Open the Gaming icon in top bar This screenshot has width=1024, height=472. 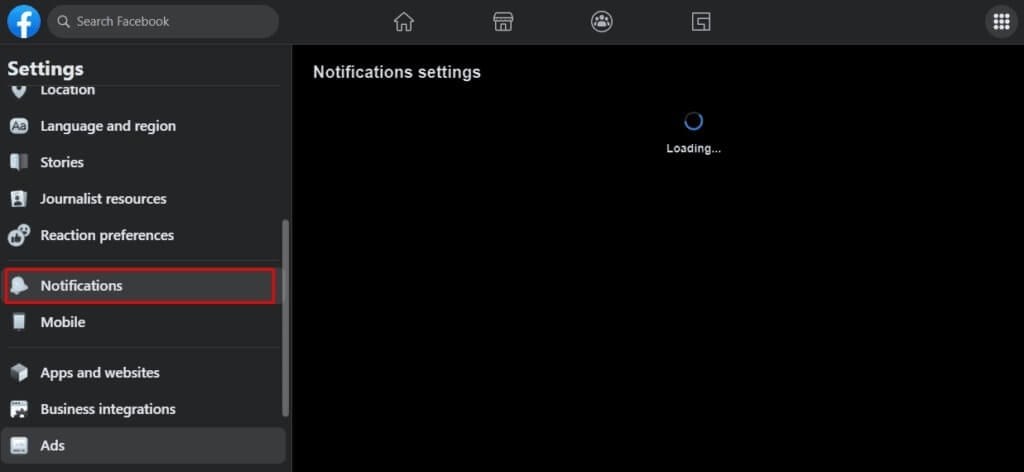pyautogui.click(x=701, y=22)
